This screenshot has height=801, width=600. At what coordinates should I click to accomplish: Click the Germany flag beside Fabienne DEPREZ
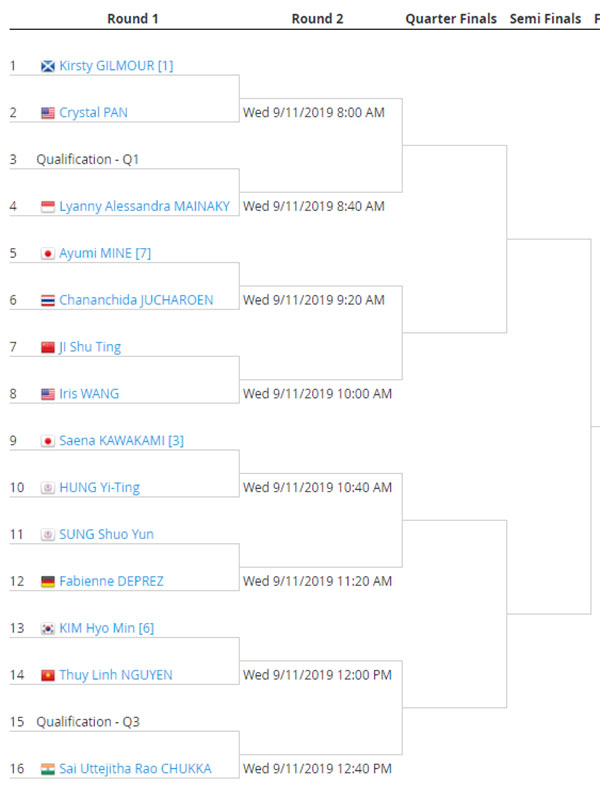coord(47,581)
